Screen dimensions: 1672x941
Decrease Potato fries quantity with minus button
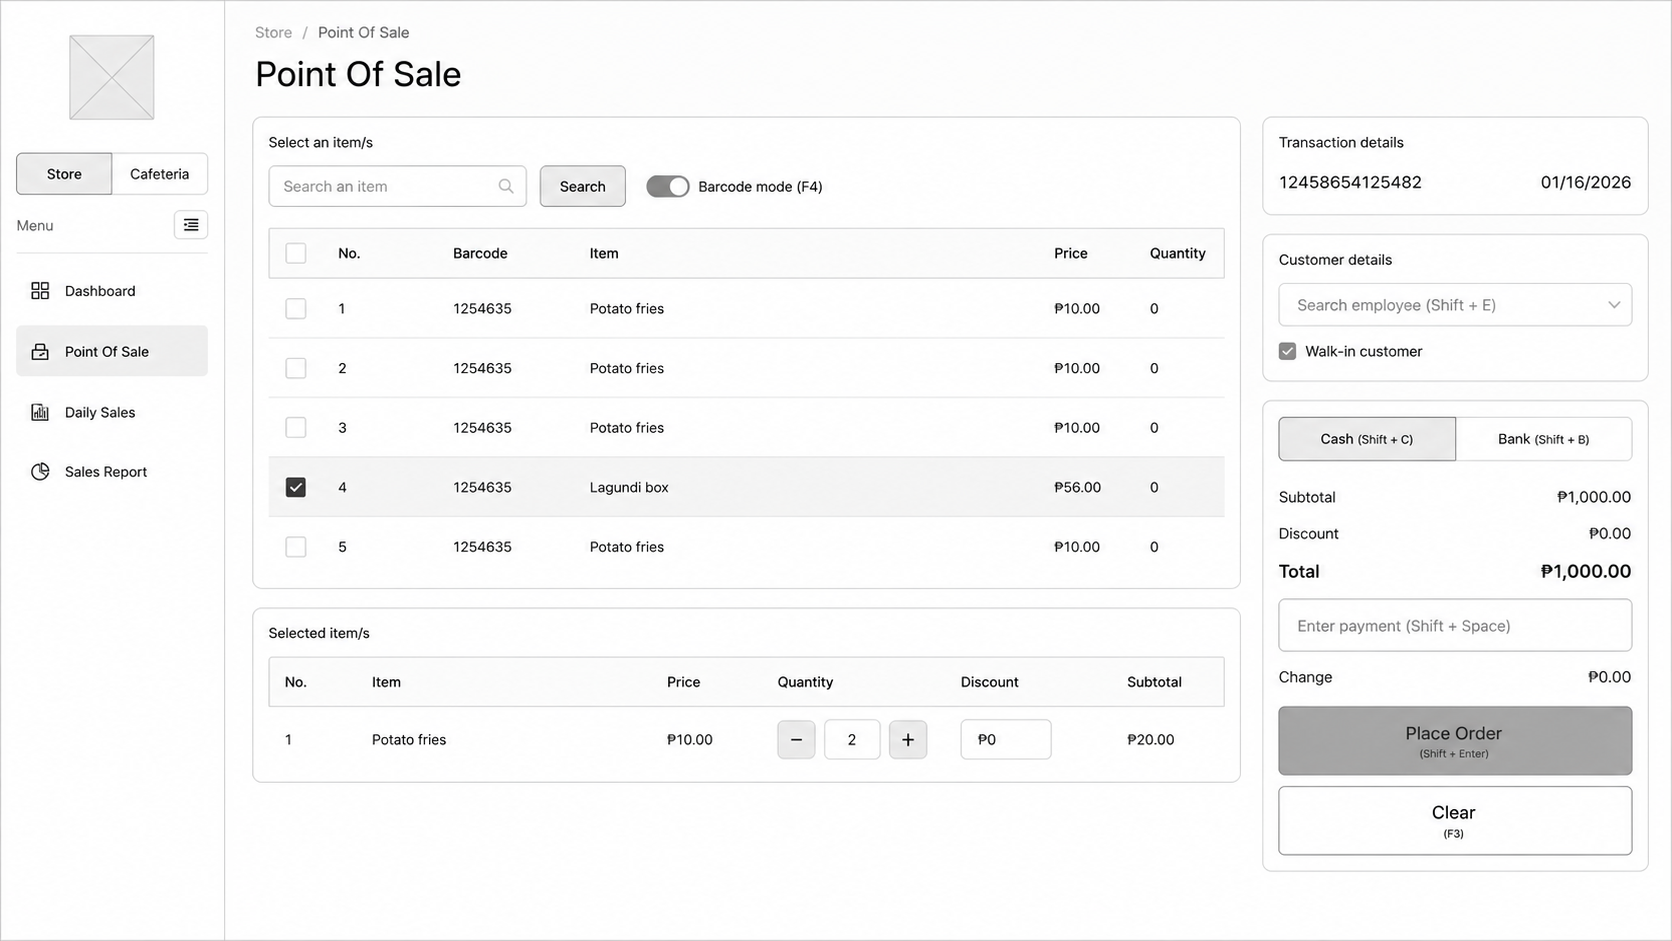click(796, 740)
